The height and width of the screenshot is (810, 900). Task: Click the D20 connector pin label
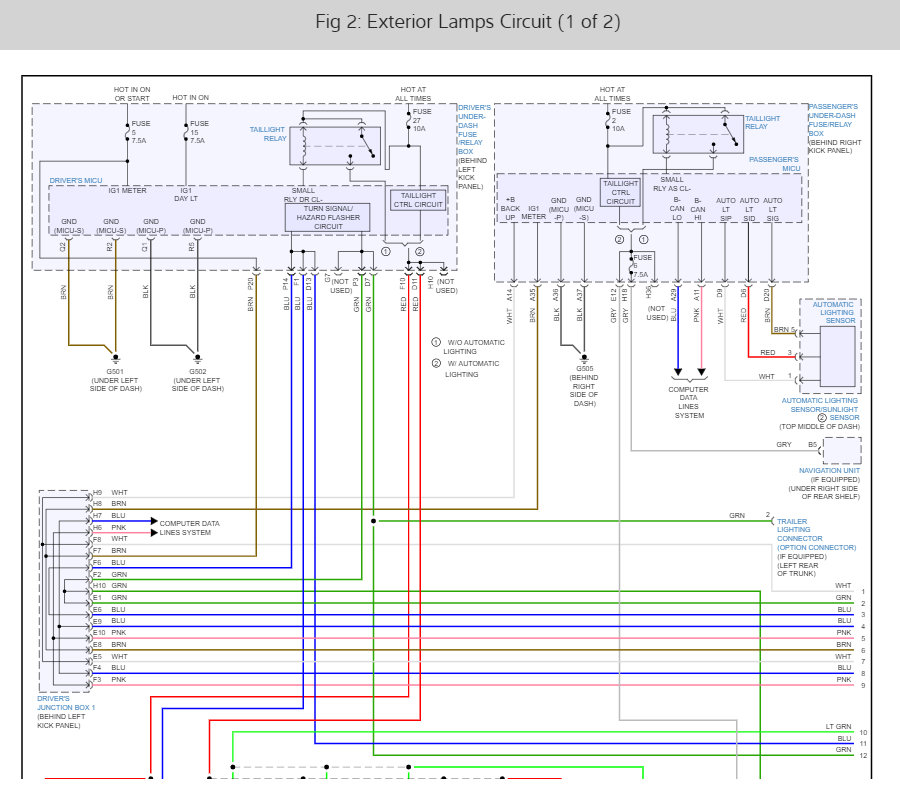[x=767, y=295]
